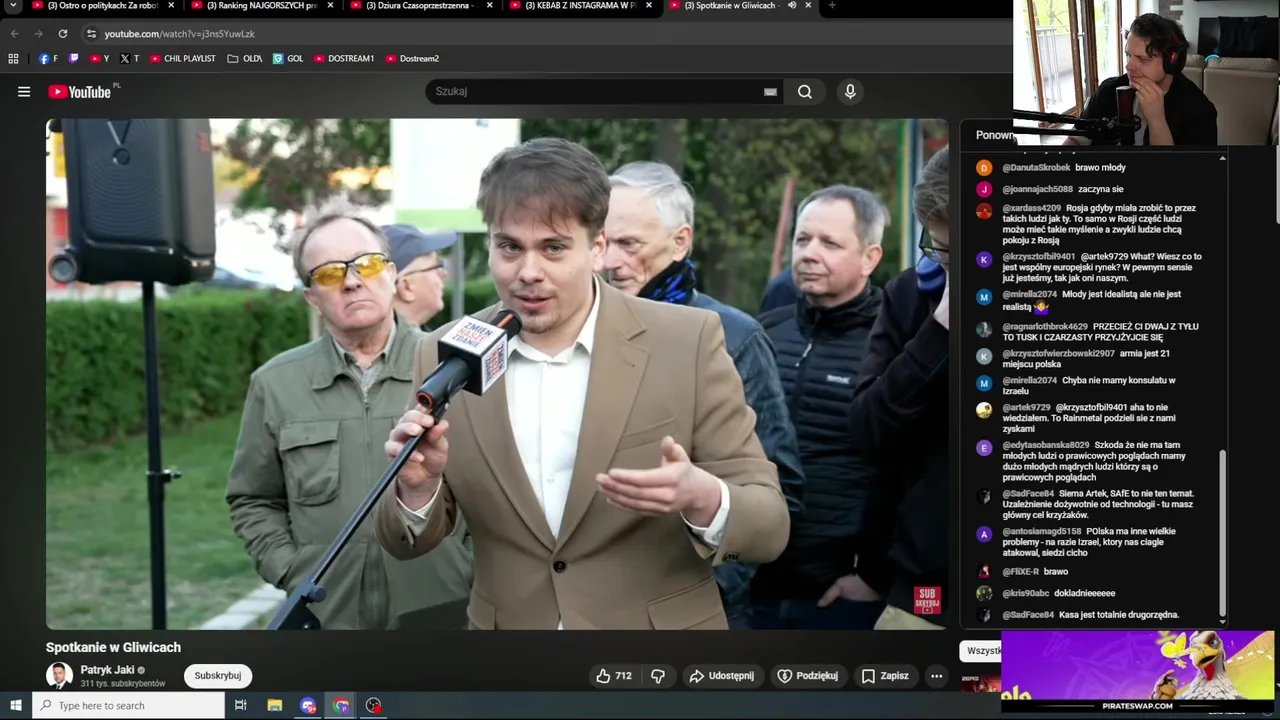Image resolution: width=1280 pixels, height=720 pixels.
Task: Expand the tab search dropdown arrow
Action: tap(13, 6)
